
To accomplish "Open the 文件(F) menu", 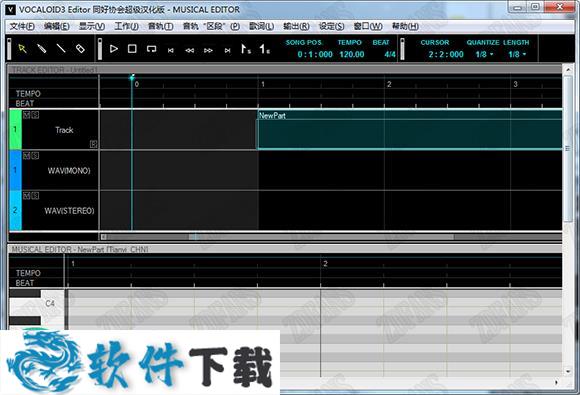I will click(22, 26).
